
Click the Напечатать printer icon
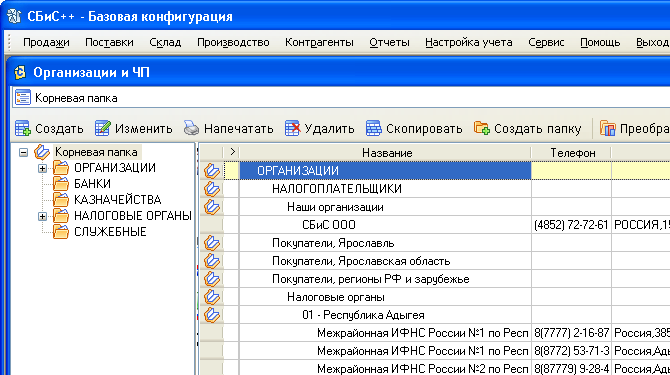(191, 128)
